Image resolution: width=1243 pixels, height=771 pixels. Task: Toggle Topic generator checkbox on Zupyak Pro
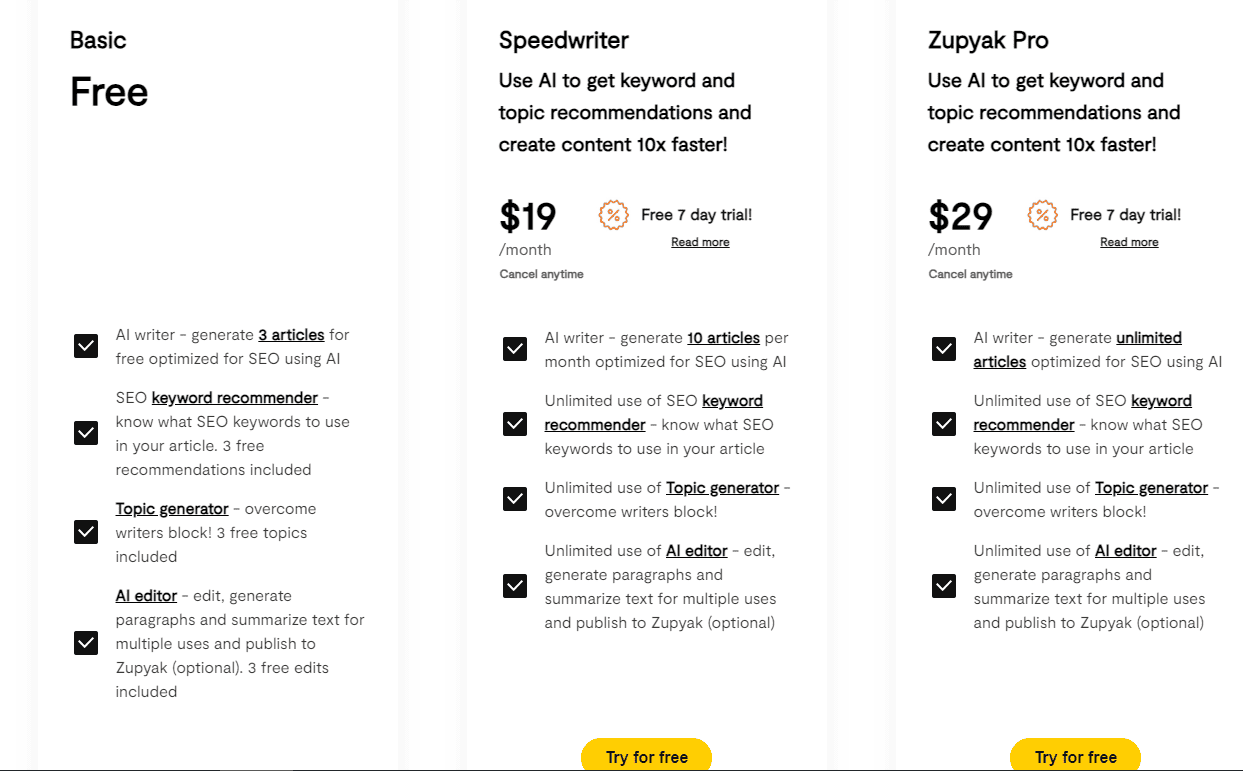(x=943, y=498)
